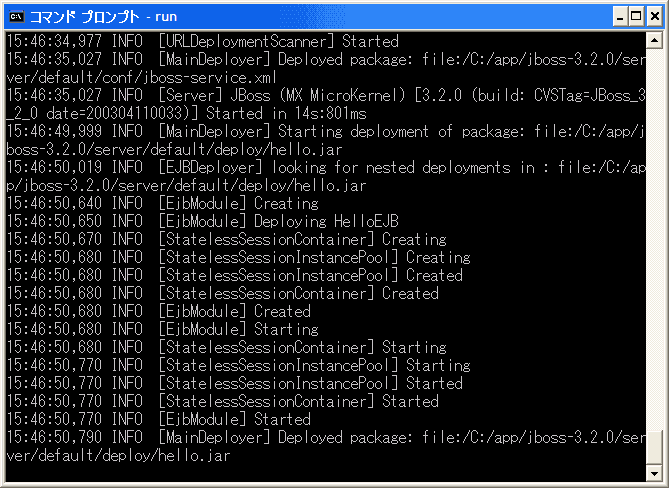Click the EjbModule Started log line
The image size is (669, 488).
click(159, 419)
